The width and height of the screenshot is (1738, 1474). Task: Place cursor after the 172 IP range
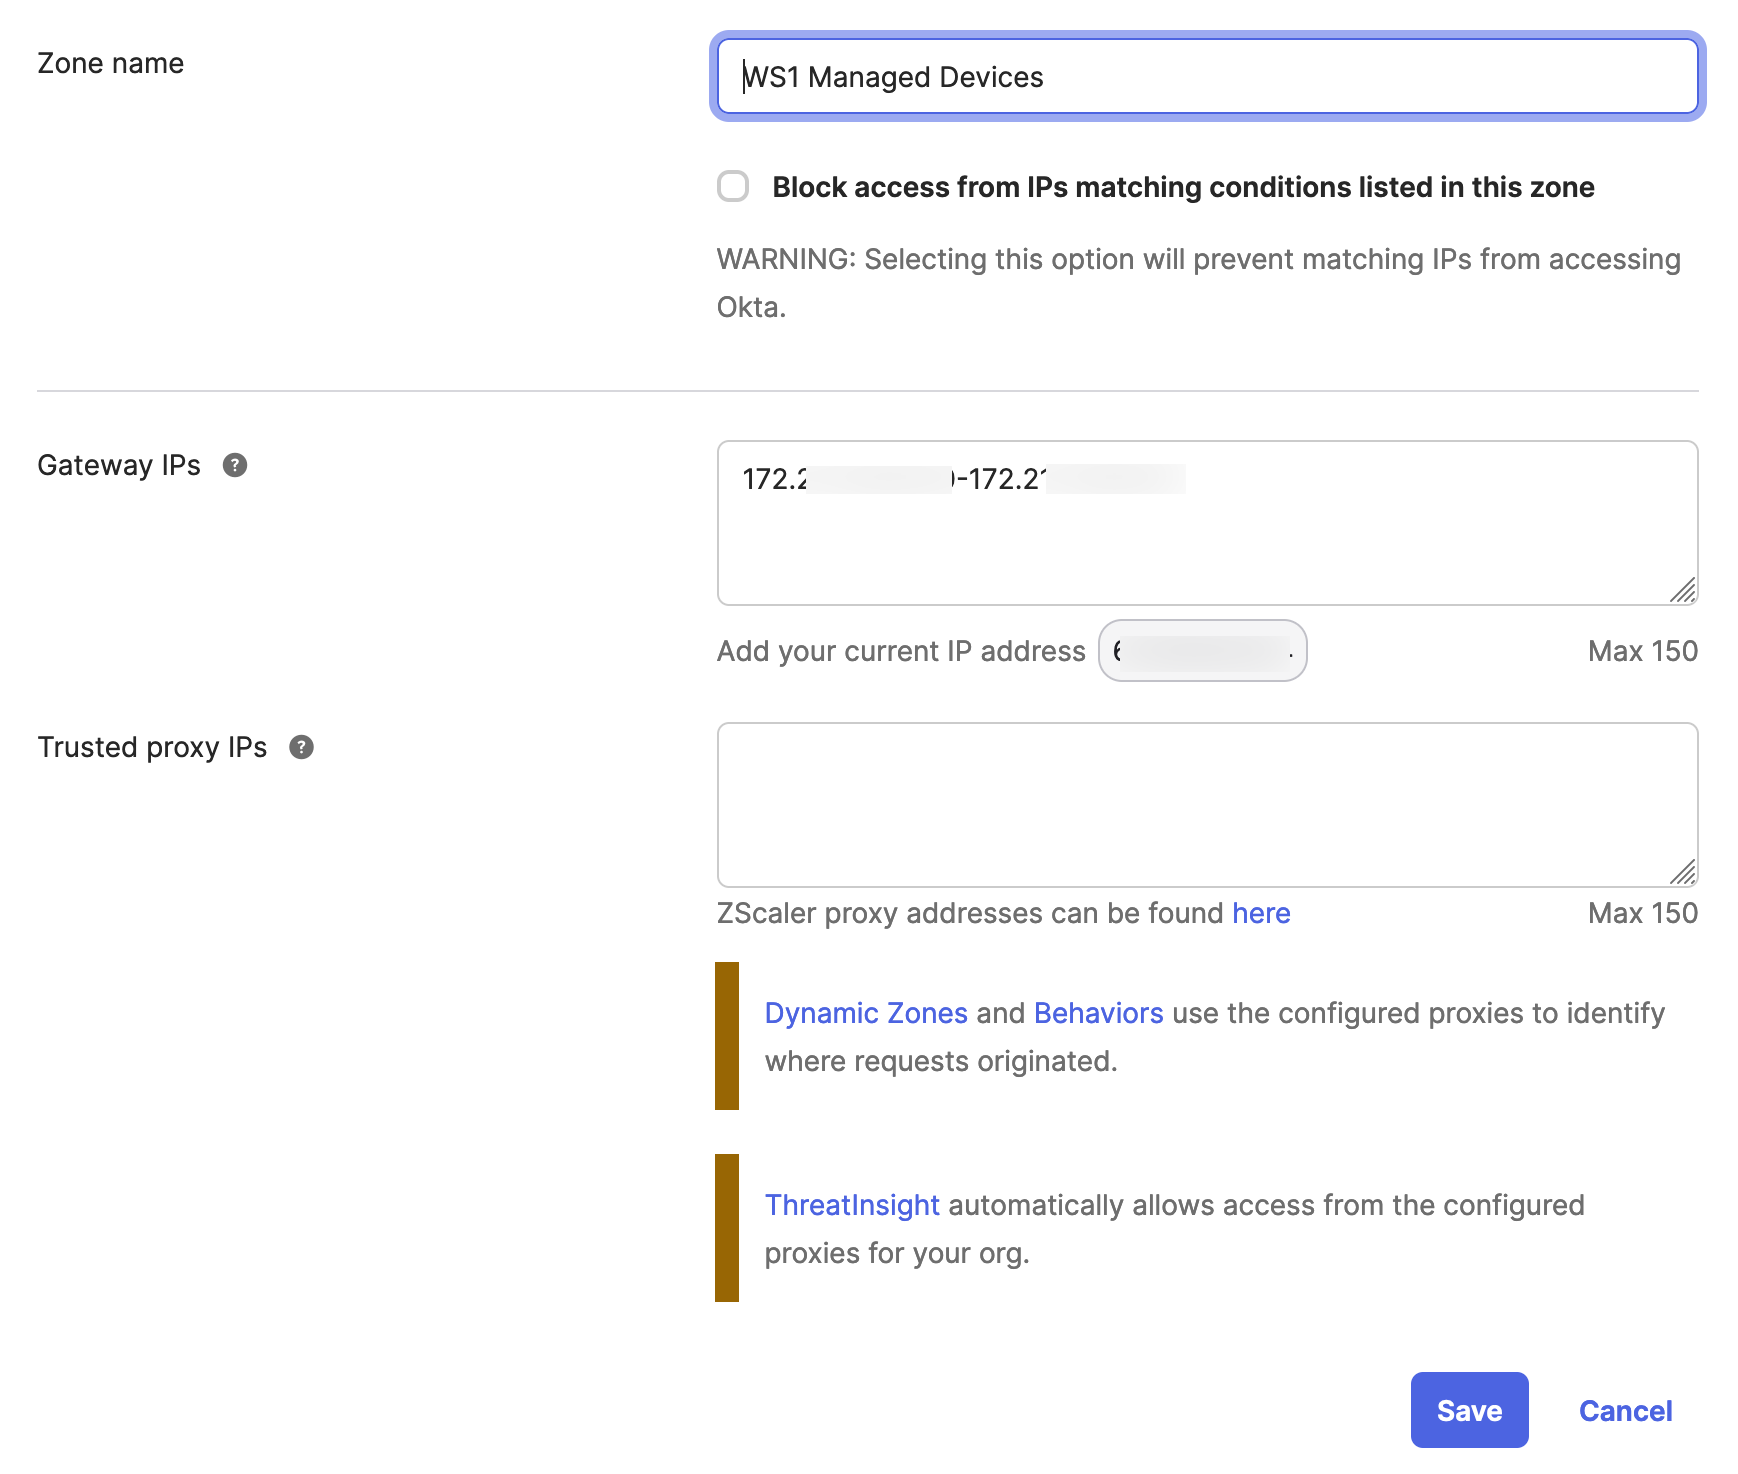(1190, 479)
